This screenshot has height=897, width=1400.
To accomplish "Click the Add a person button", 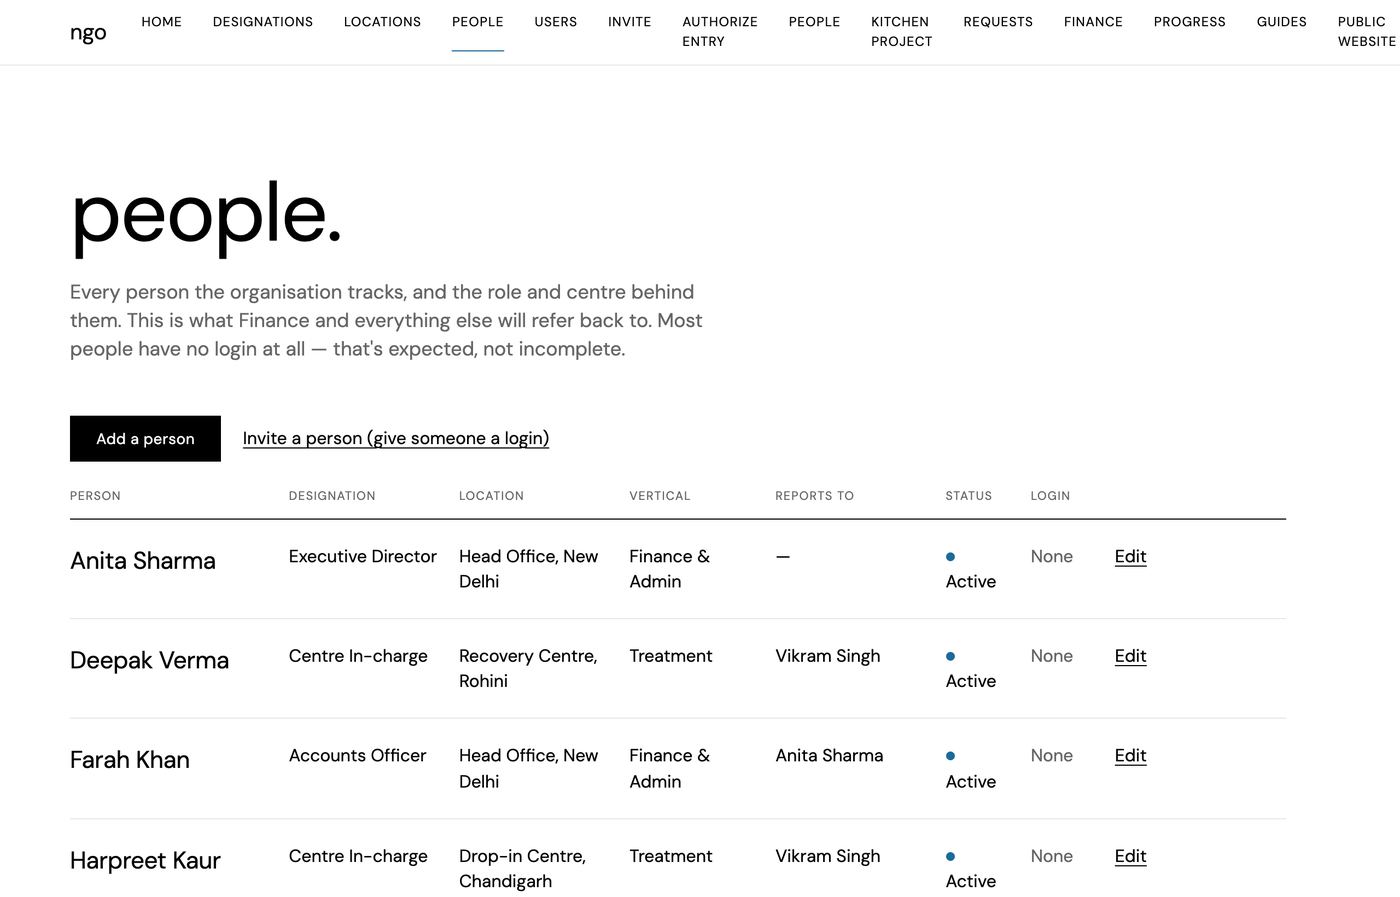I will coord(145,439).
